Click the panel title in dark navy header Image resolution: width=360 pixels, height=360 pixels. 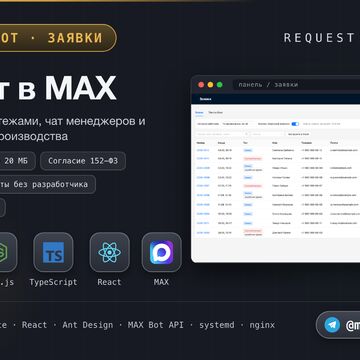point(206,99)
